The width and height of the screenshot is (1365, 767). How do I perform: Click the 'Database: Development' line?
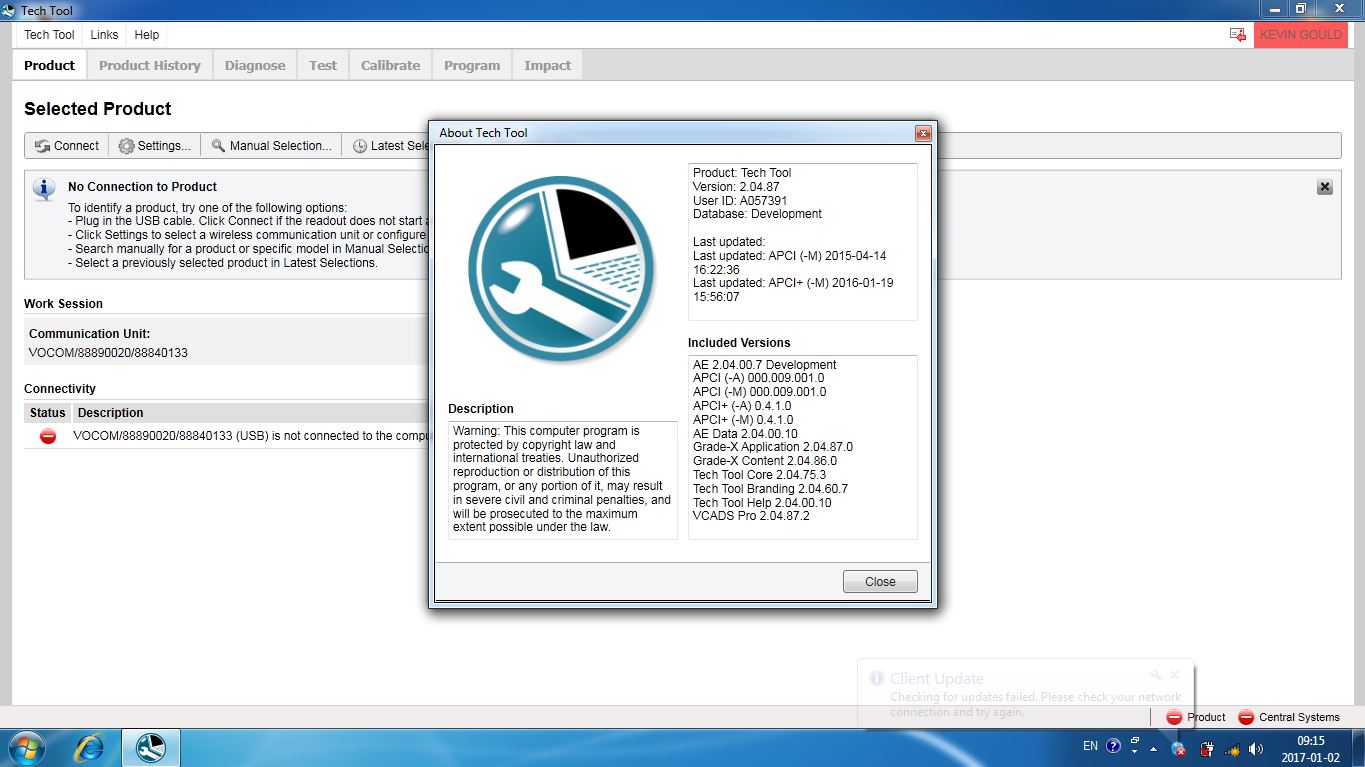click(757, 214)
